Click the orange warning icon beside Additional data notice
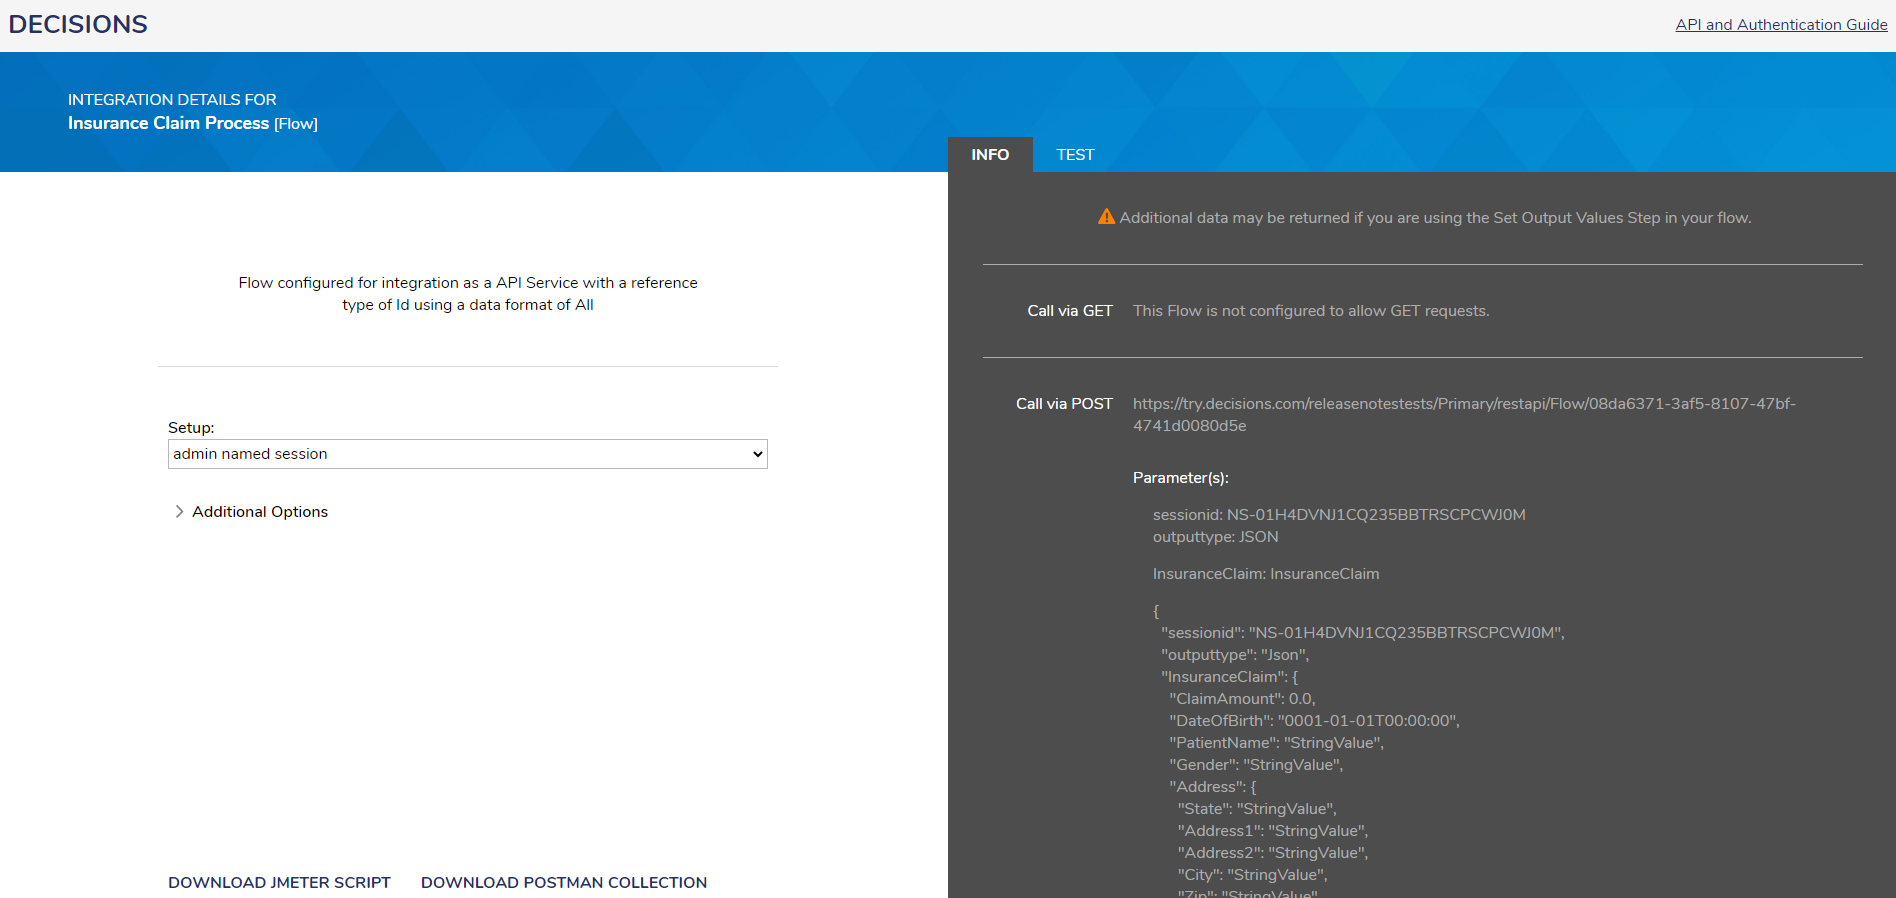 point(1106,217)
